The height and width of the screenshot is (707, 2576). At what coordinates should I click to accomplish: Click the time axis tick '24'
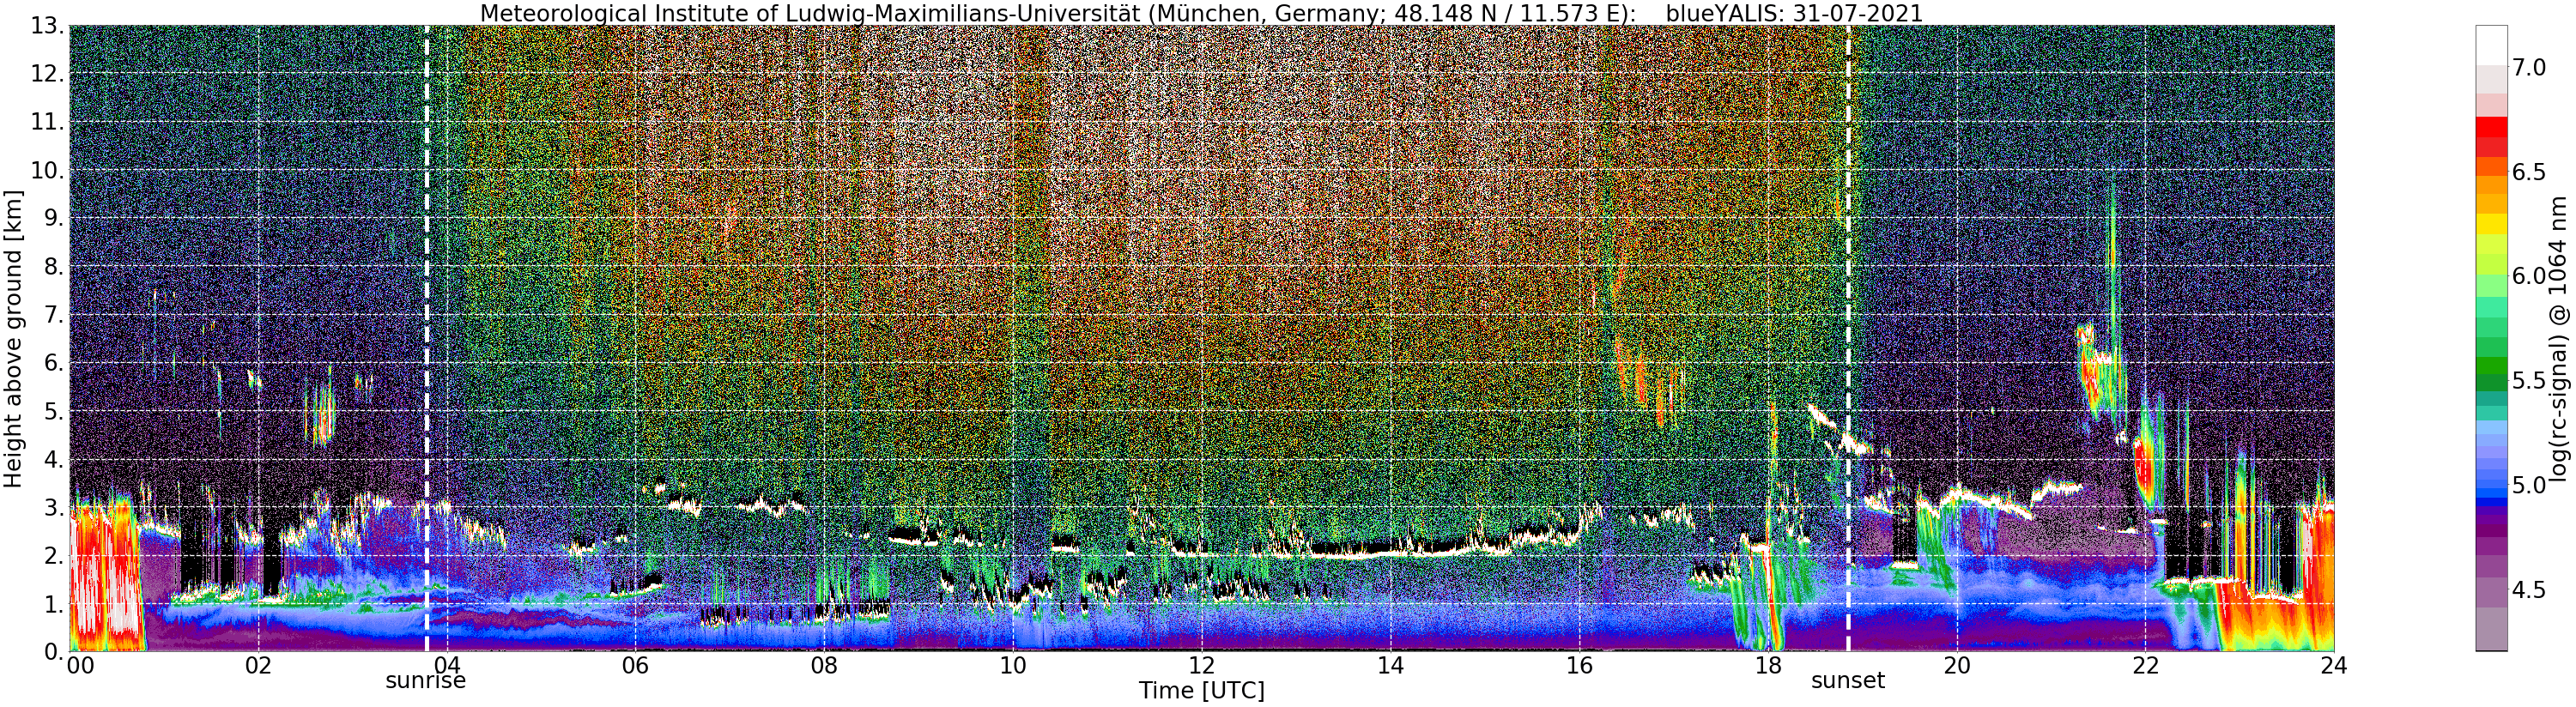[2334, 666]
